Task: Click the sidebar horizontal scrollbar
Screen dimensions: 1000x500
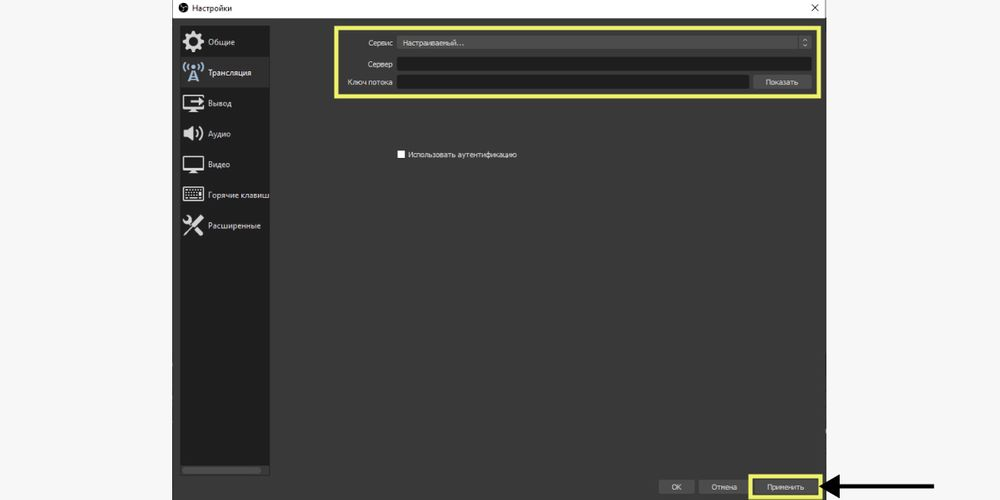Action: point(221,470)
